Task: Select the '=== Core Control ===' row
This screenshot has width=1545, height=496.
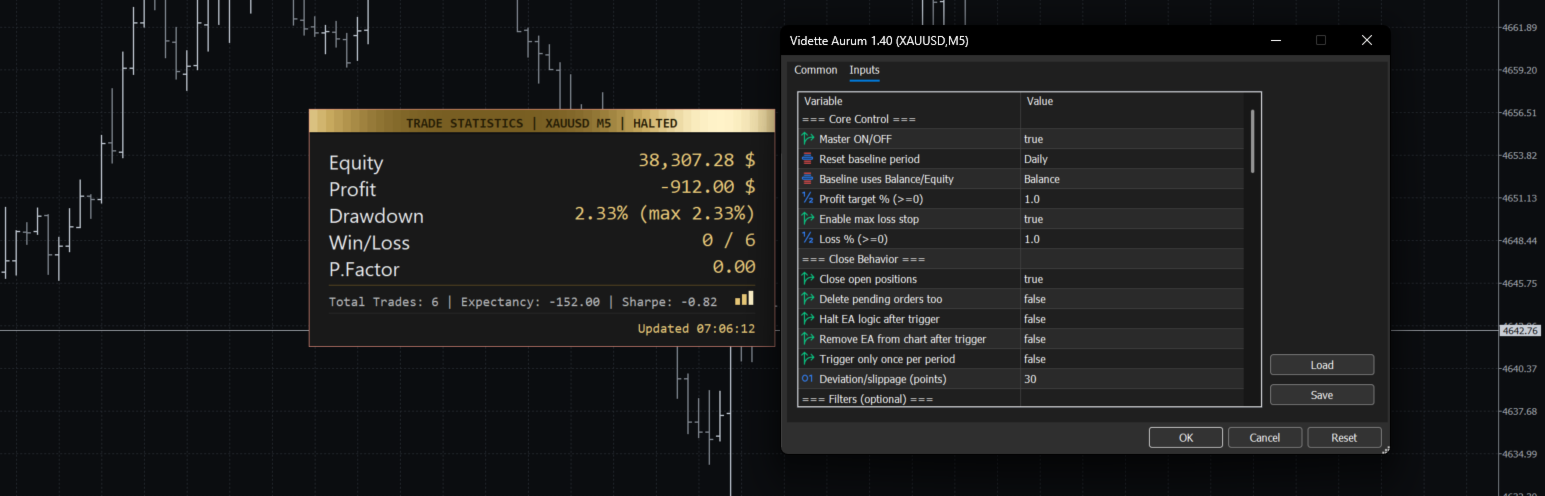Action: [1021, 119]
